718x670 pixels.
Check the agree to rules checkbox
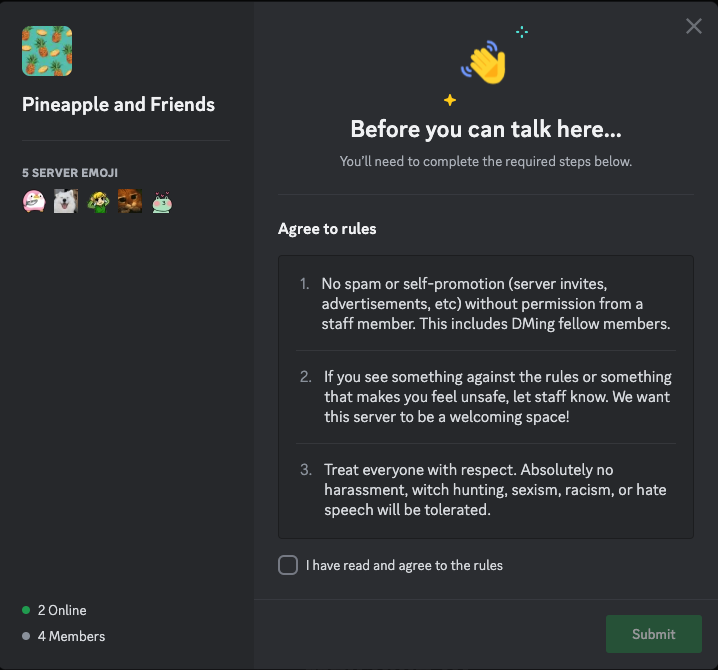pos(288,565)
